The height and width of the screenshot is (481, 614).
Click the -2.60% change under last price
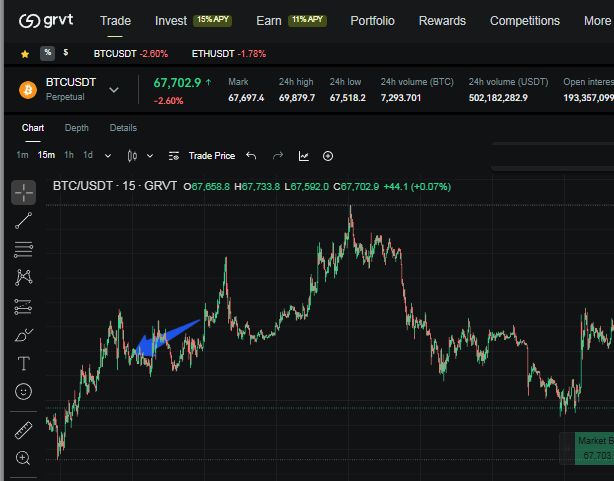pos(168,101)
